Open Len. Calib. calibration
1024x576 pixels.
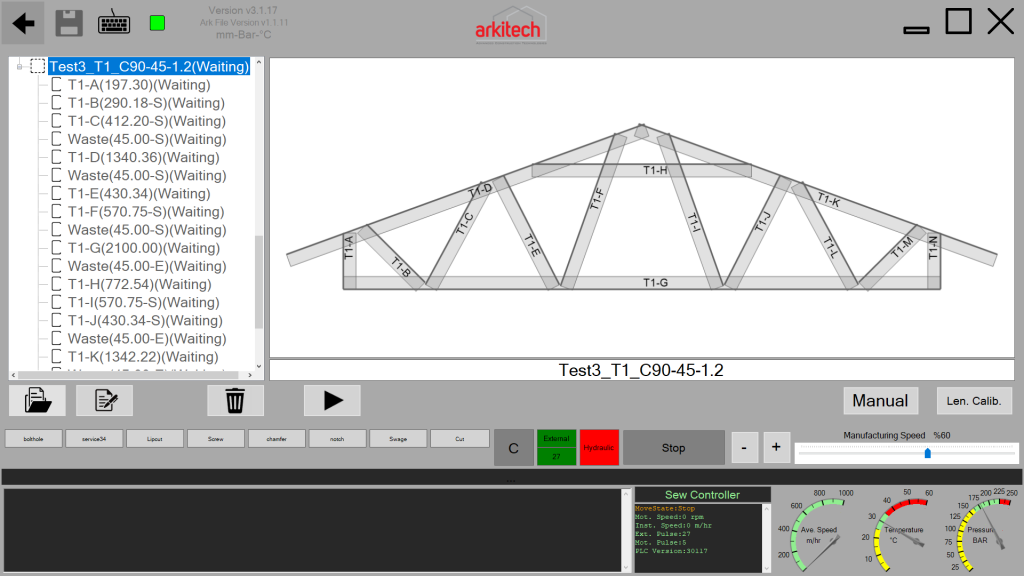click(974, 400)
